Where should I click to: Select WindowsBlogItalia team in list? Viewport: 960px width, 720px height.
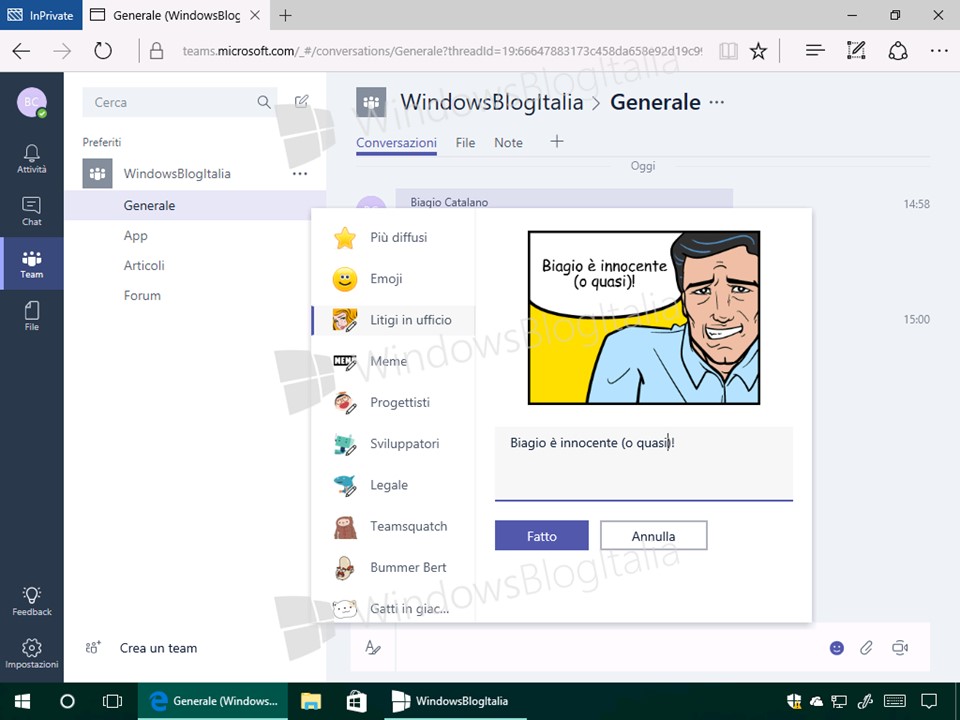[177, 174]
